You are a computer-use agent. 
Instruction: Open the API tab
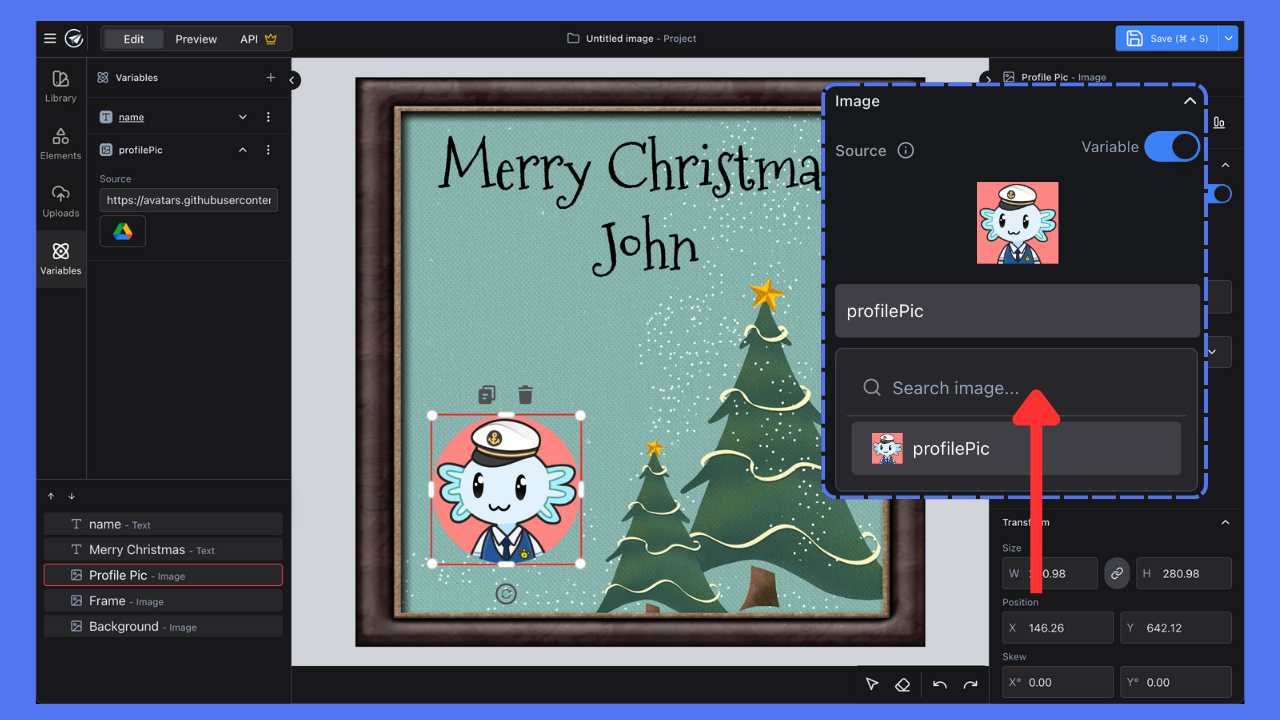251,38
